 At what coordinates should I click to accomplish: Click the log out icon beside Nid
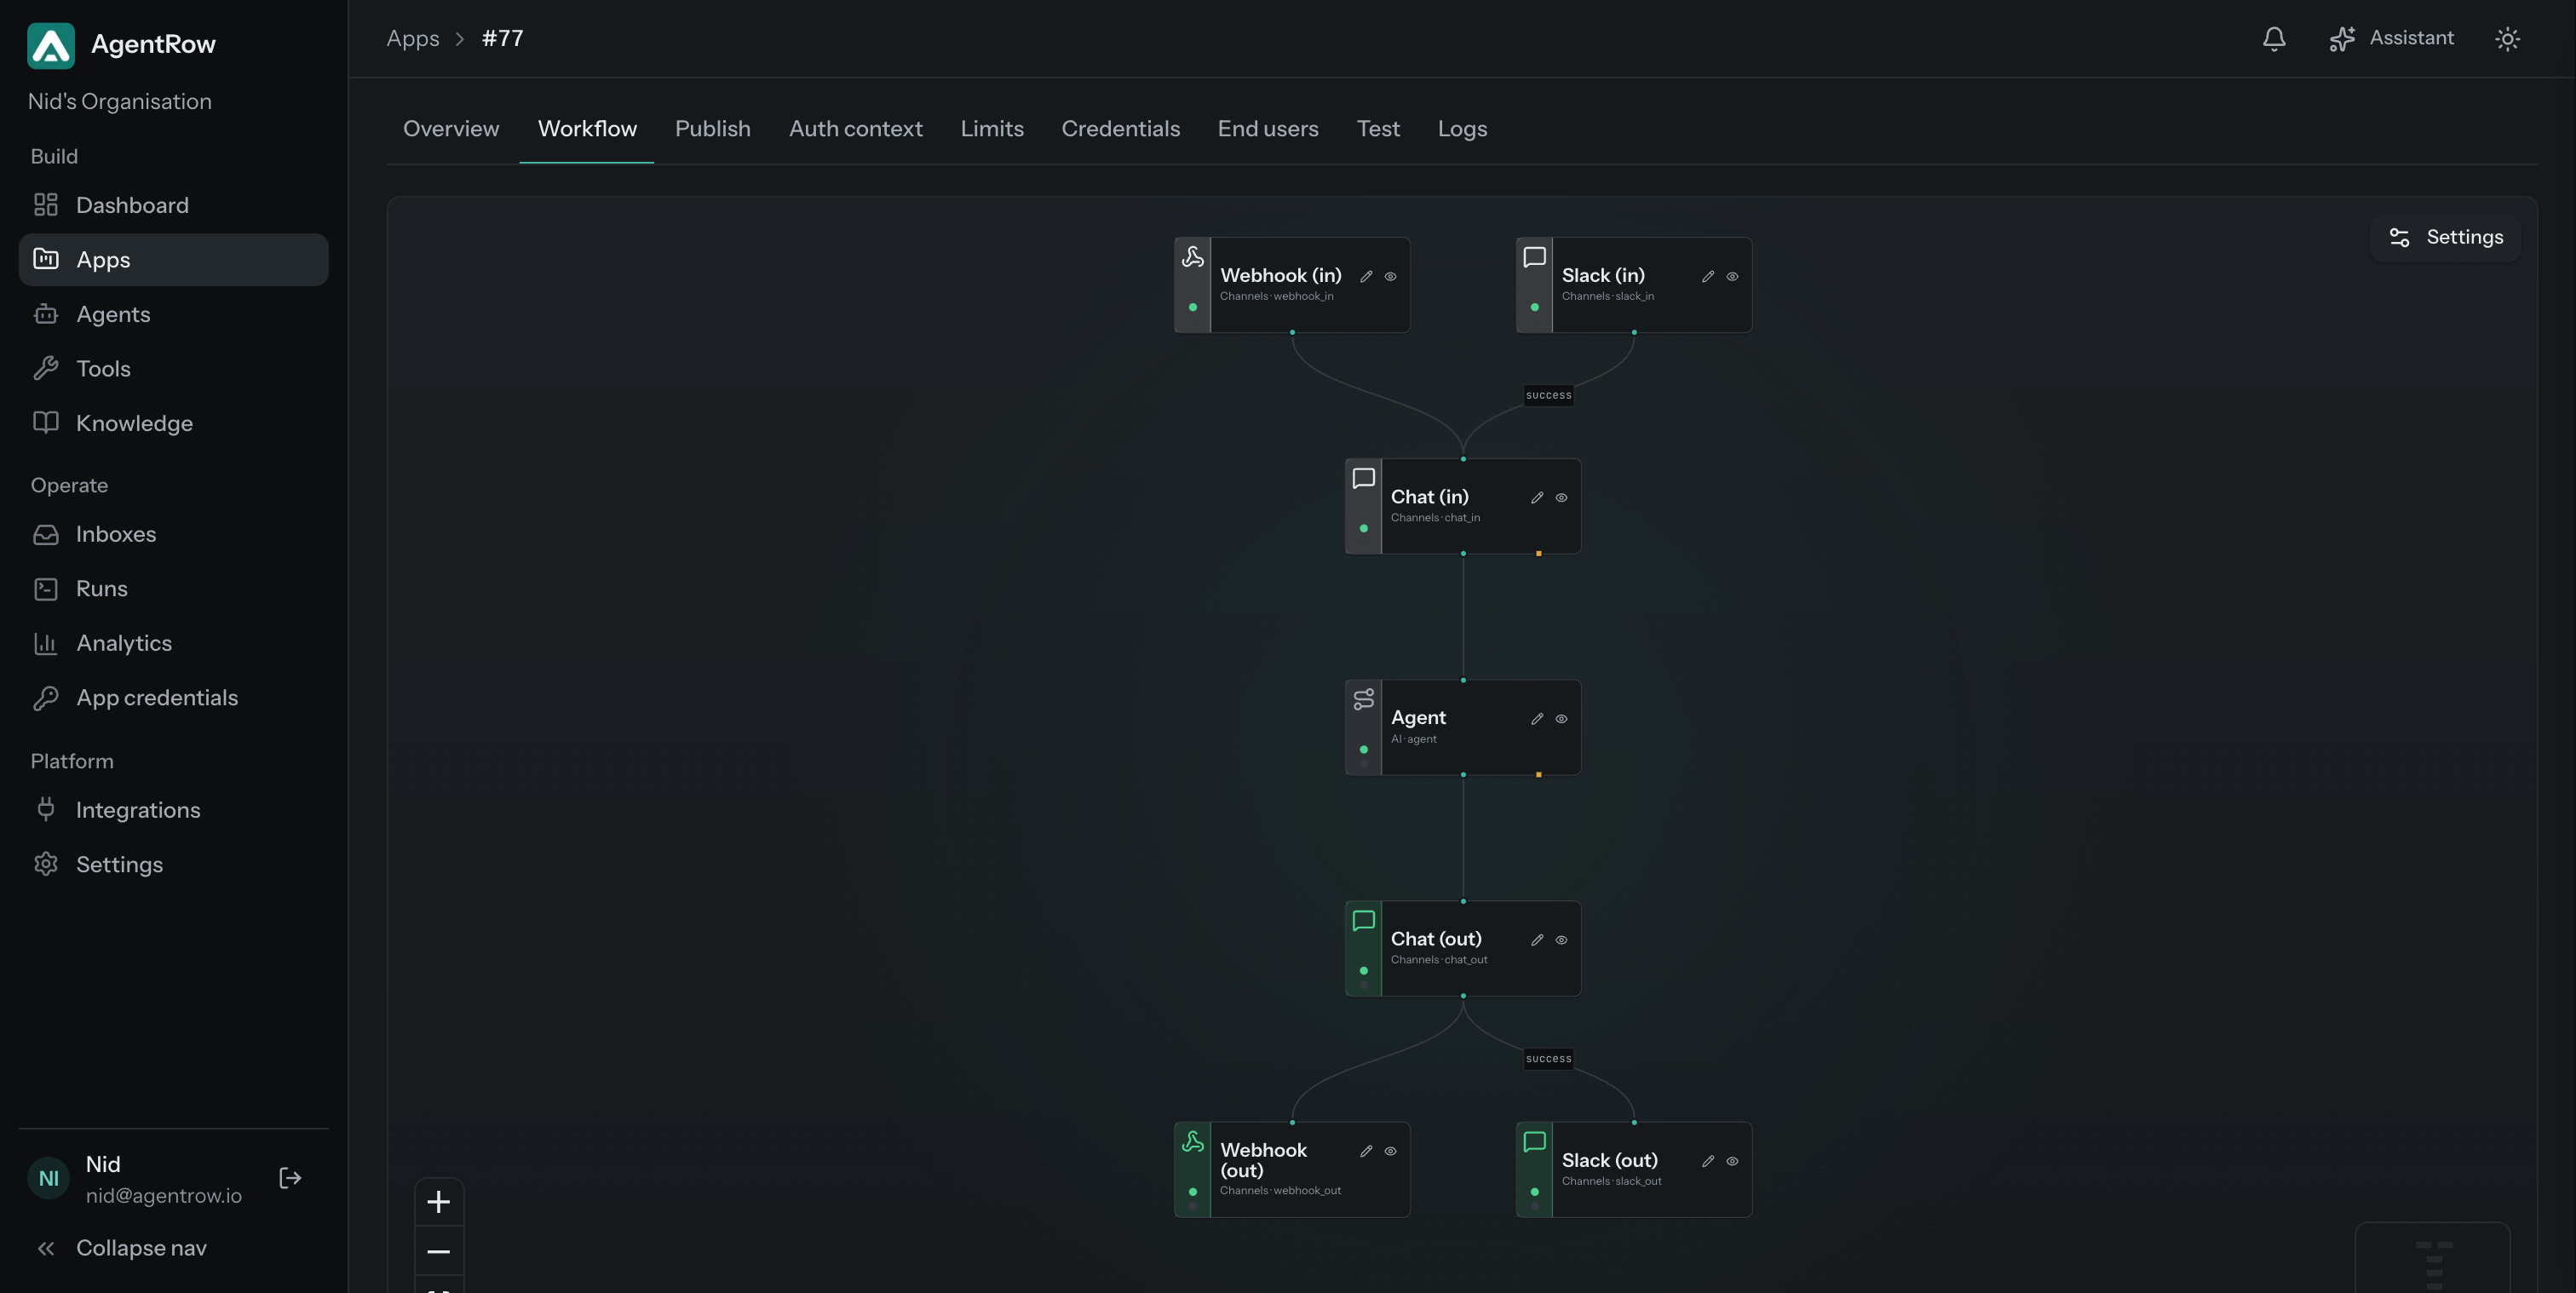click(x=290, y=1178)
